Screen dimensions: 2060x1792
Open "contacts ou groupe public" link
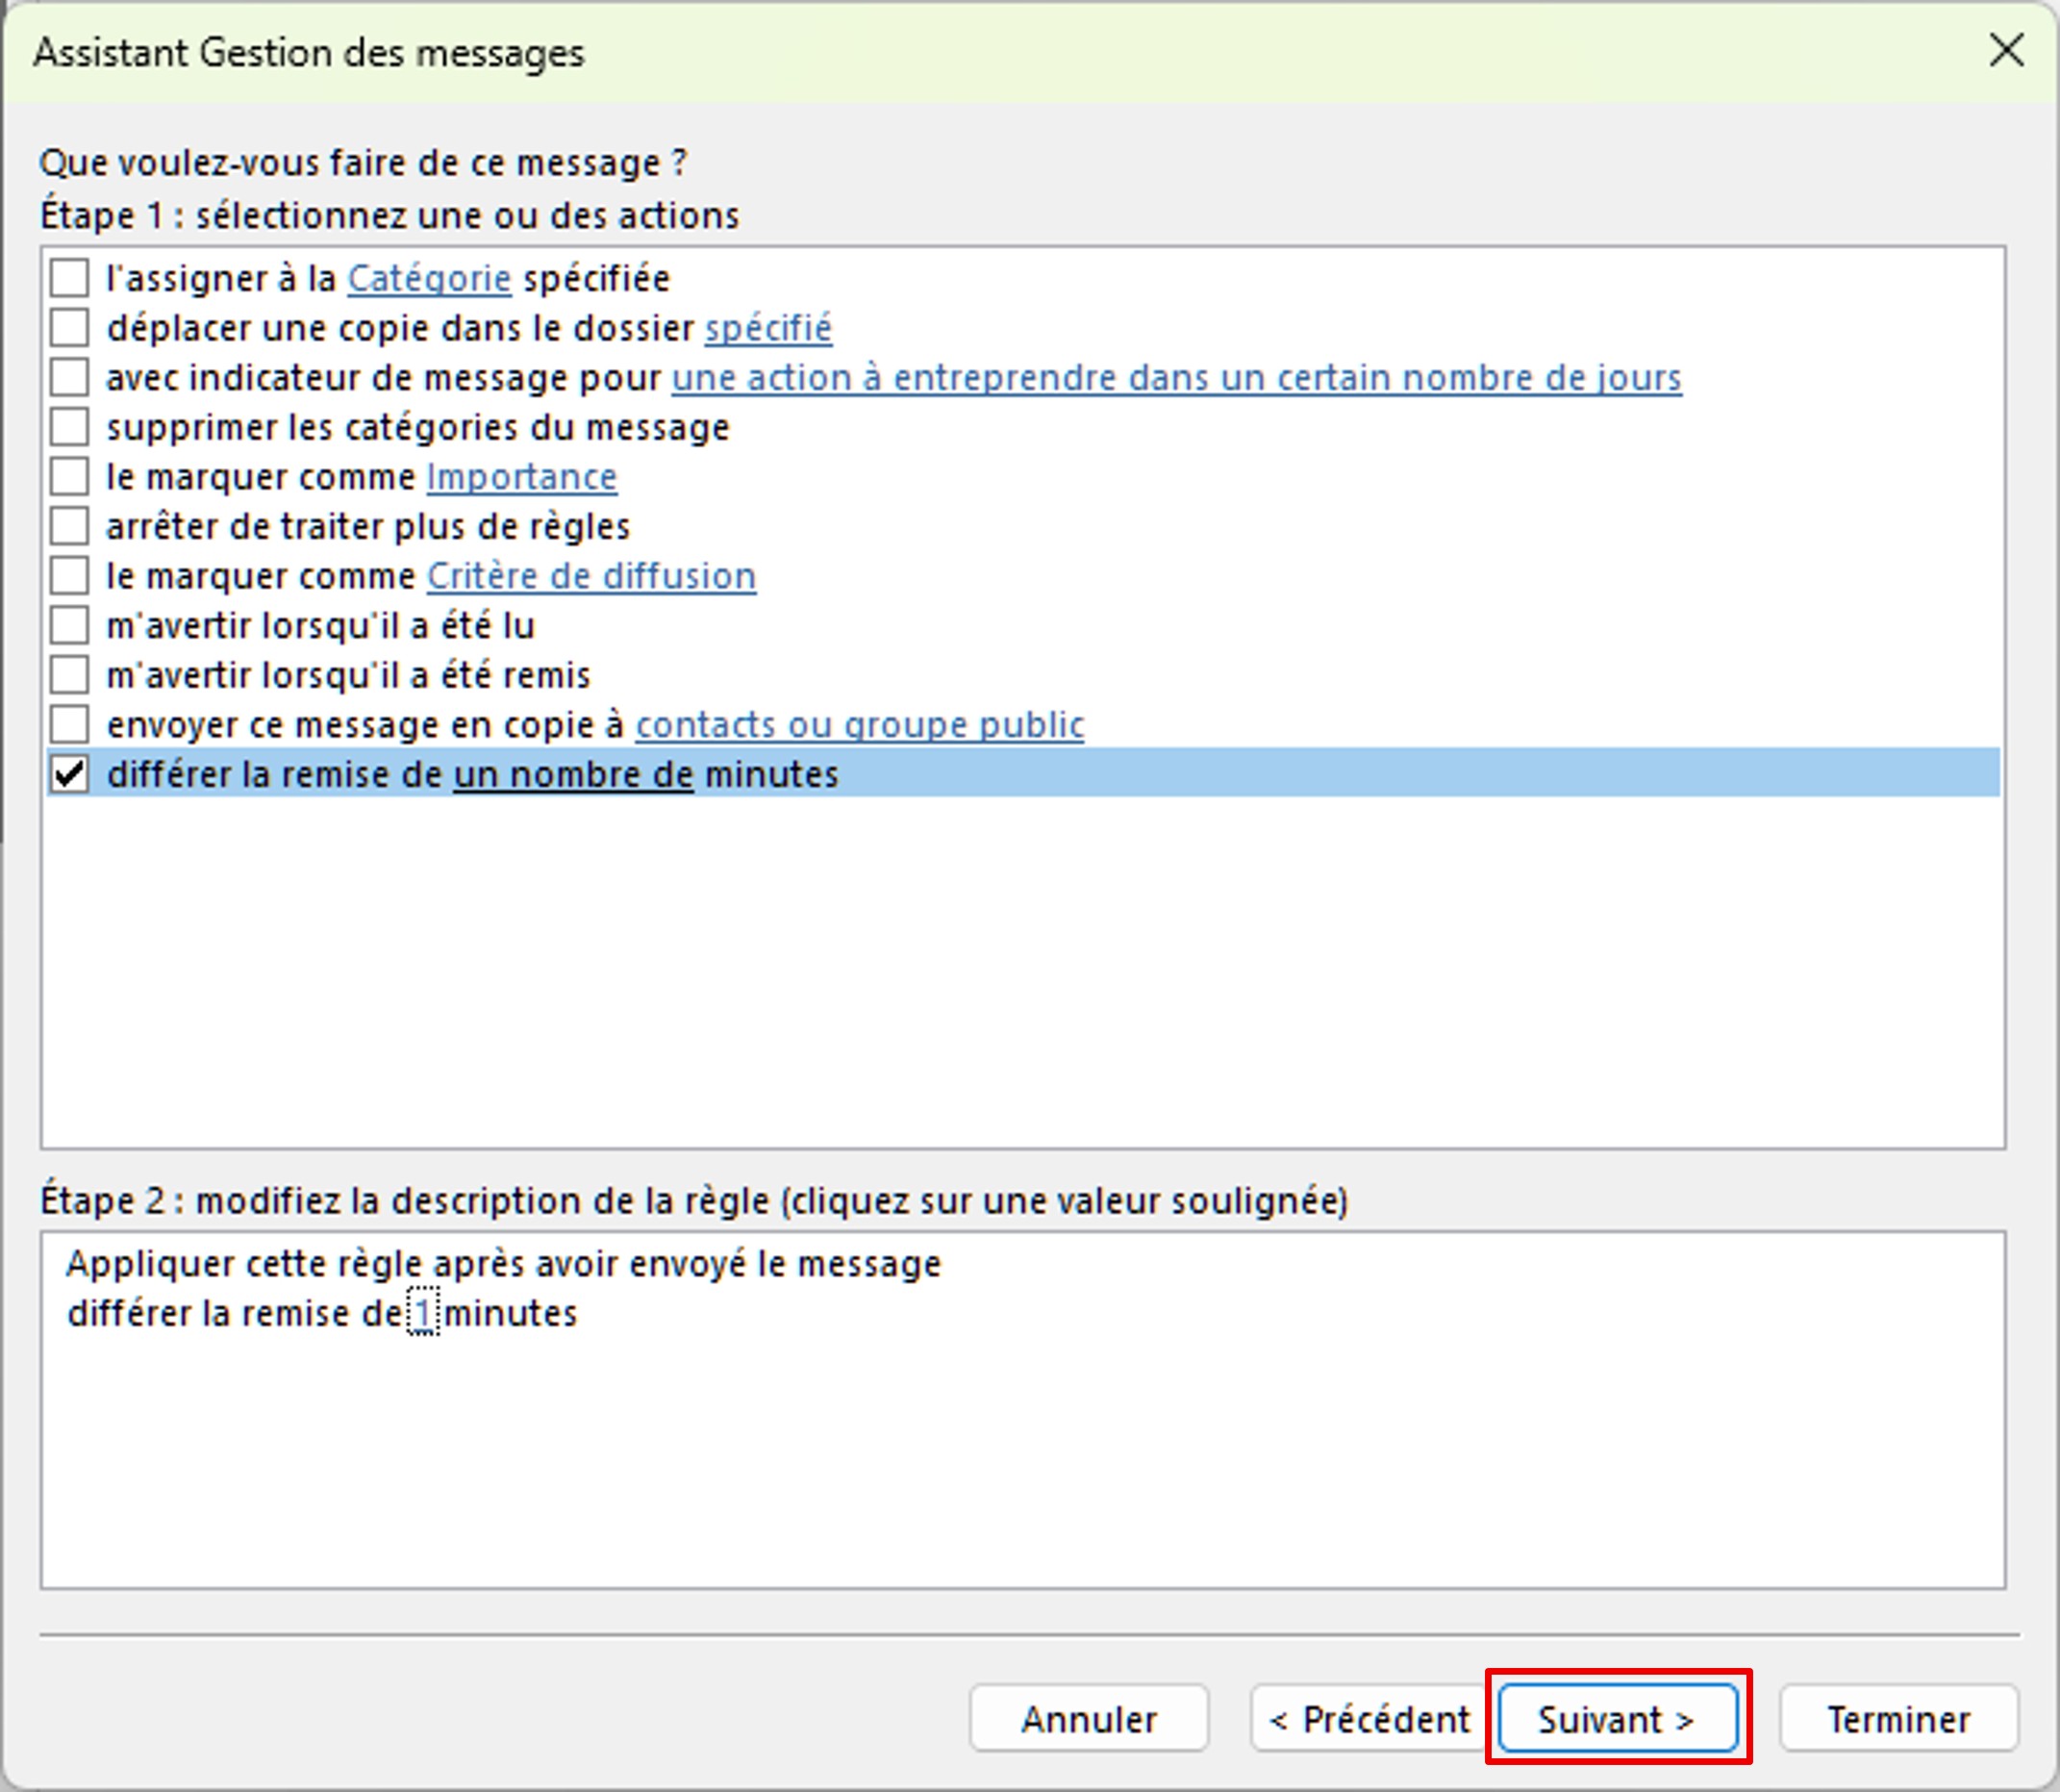coord(859,725)
